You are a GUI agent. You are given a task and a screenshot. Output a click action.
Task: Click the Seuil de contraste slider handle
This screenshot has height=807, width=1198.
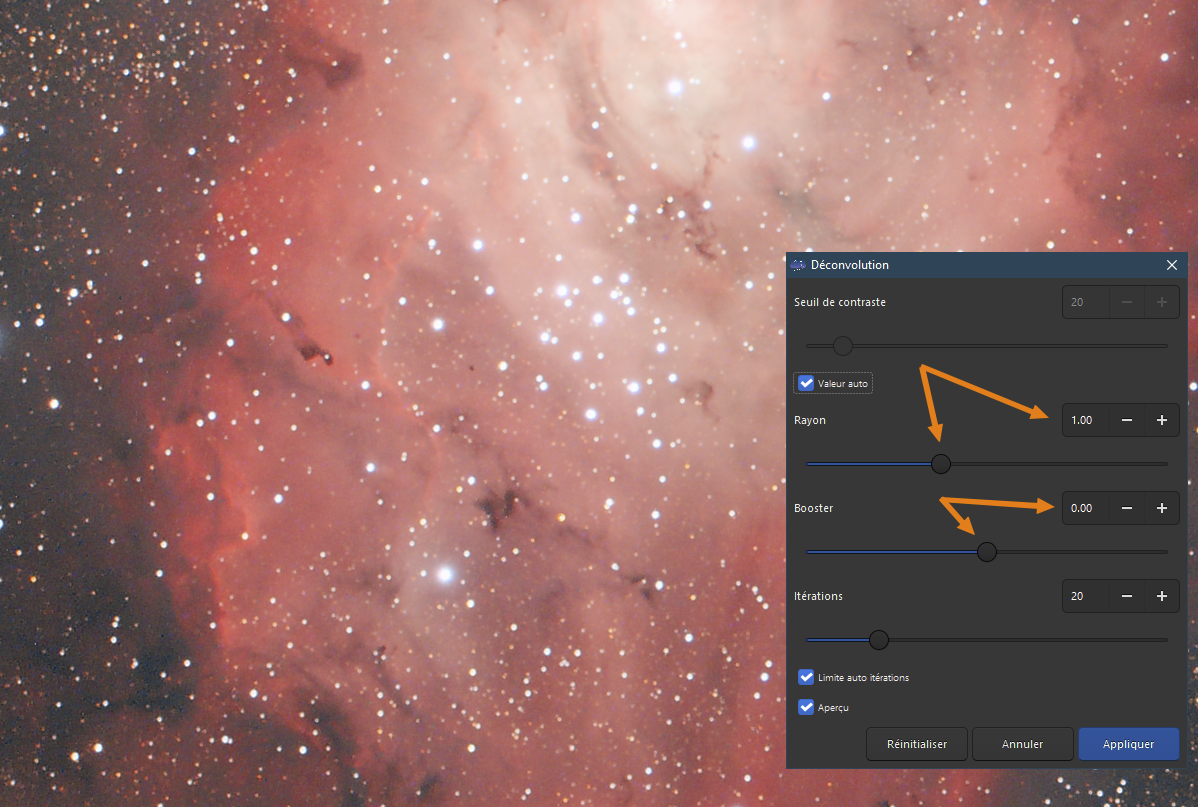[x=843, y=346]
